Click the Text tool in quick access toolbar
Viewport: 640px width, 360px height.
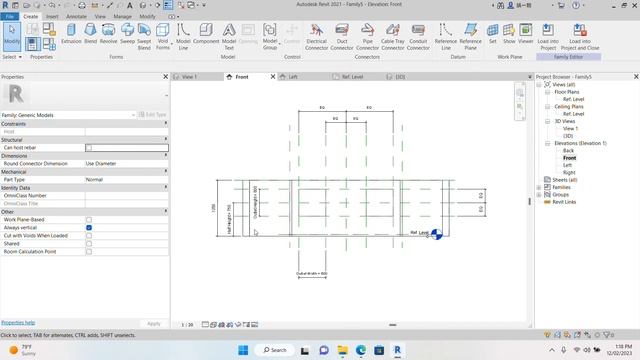point(129,5)
